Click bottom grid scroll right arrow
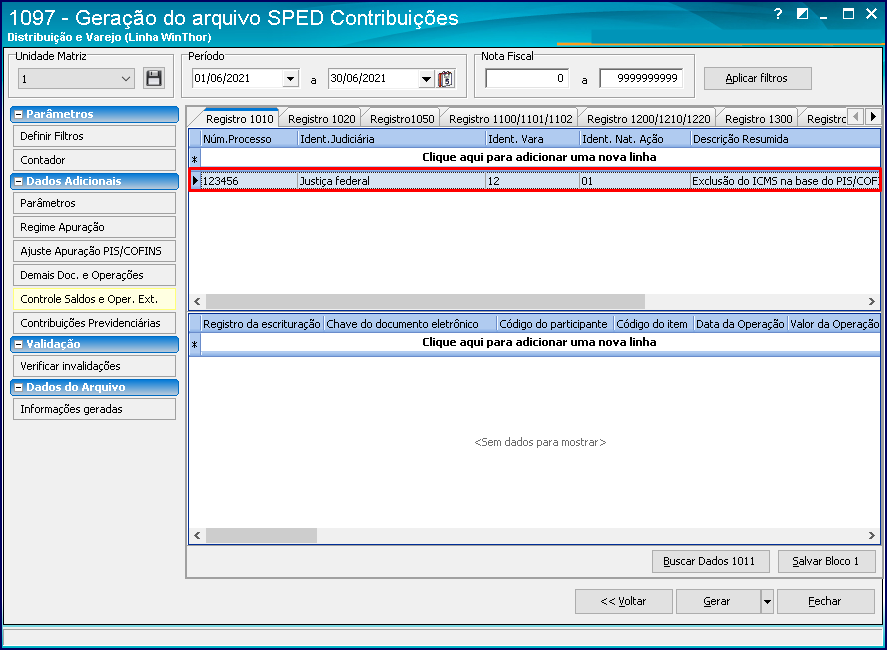Screen dimensions: 887x650 point(872,535)
